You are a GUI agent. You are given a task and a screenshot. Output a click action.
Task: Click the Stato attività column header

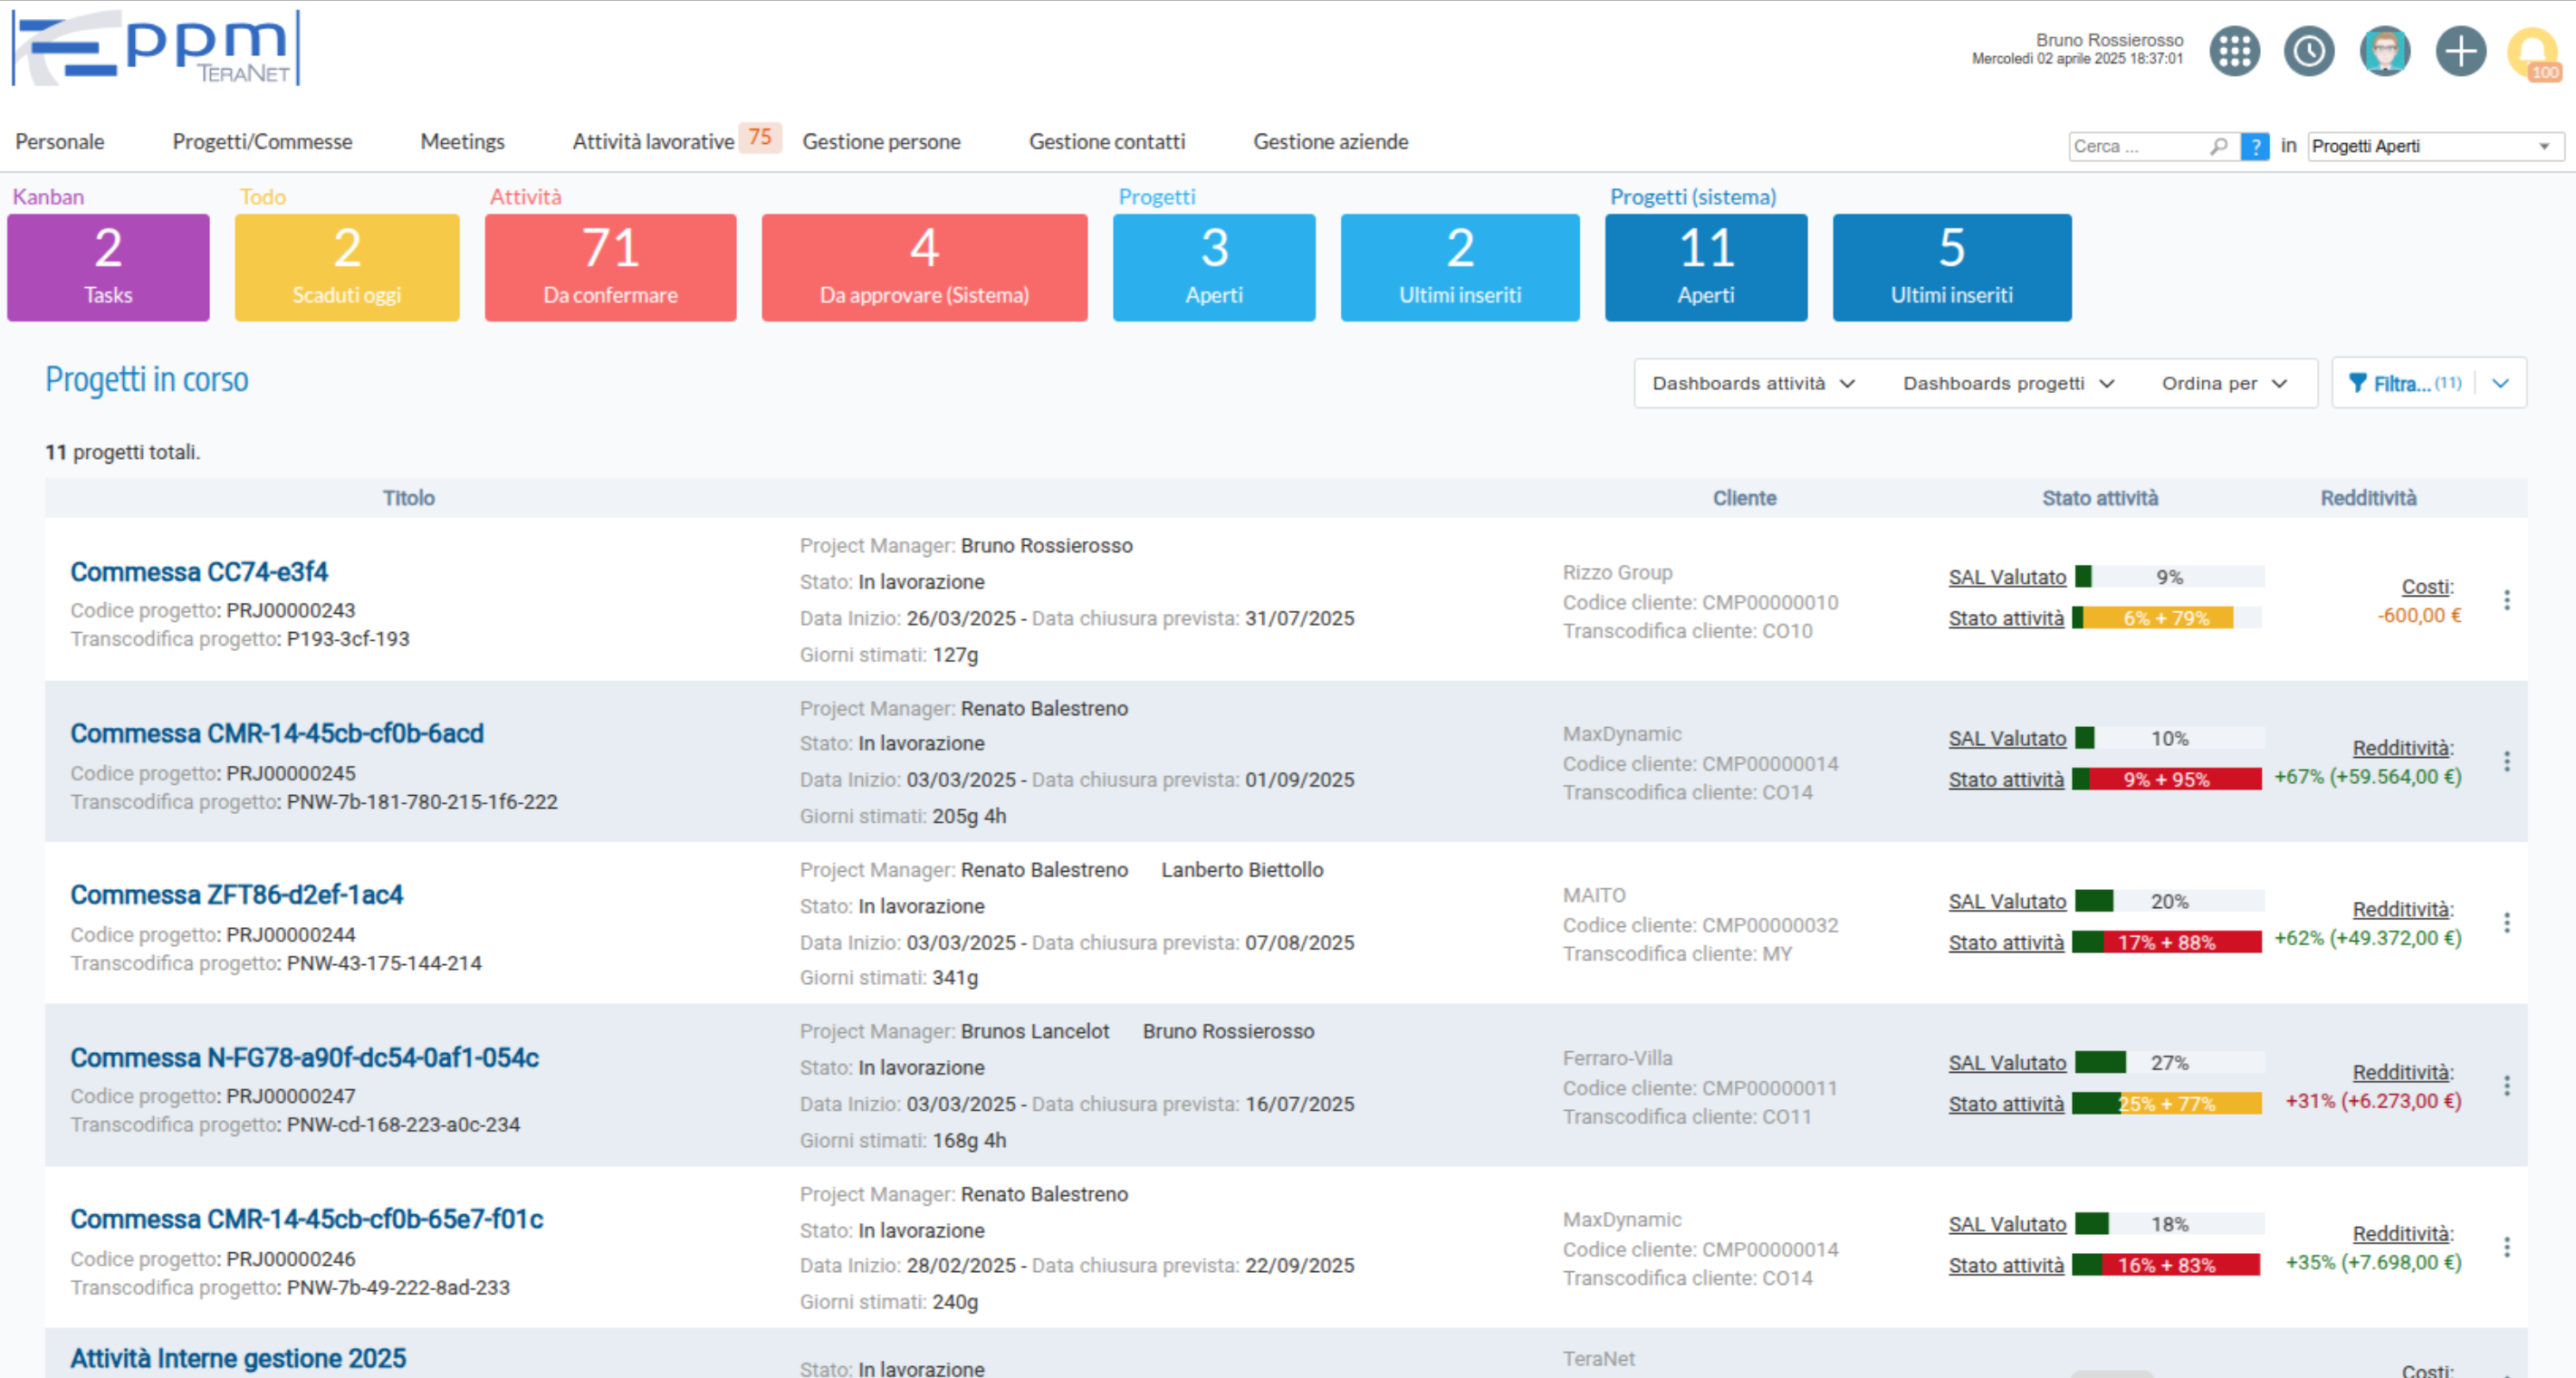pos(2100,498)
